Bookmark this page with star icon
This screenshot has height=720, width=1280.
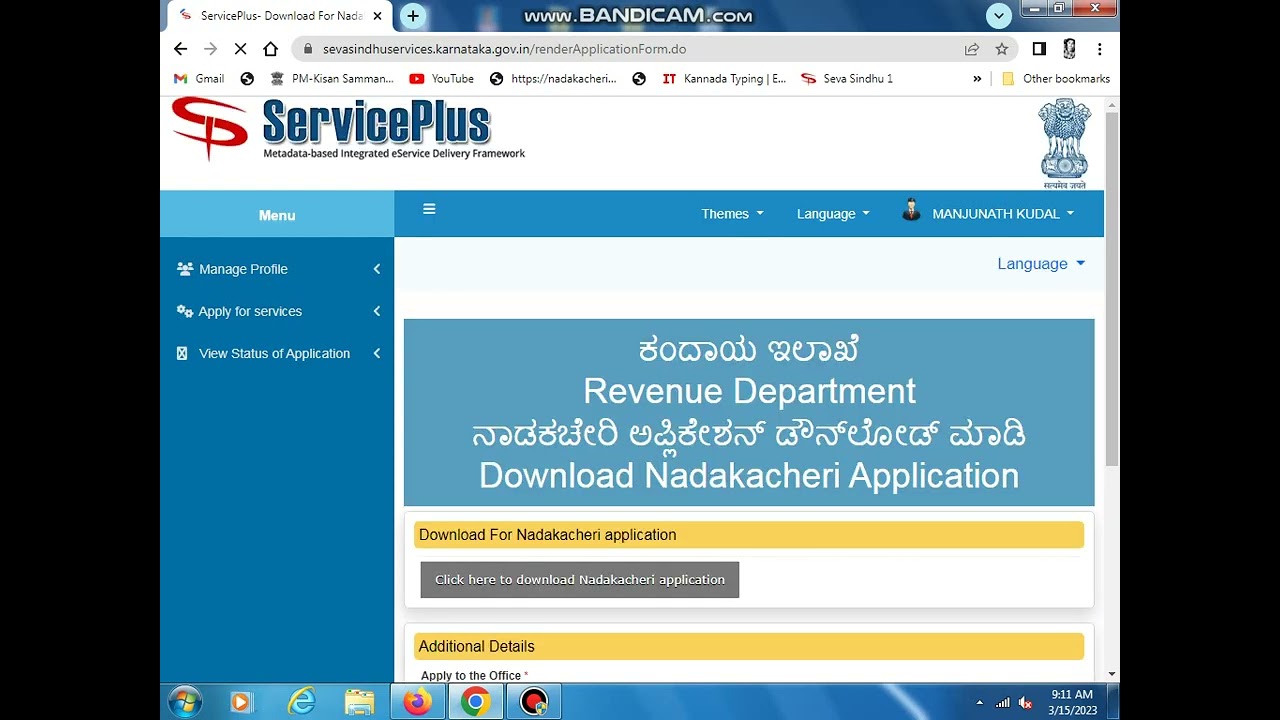(x=1002, y=49)
